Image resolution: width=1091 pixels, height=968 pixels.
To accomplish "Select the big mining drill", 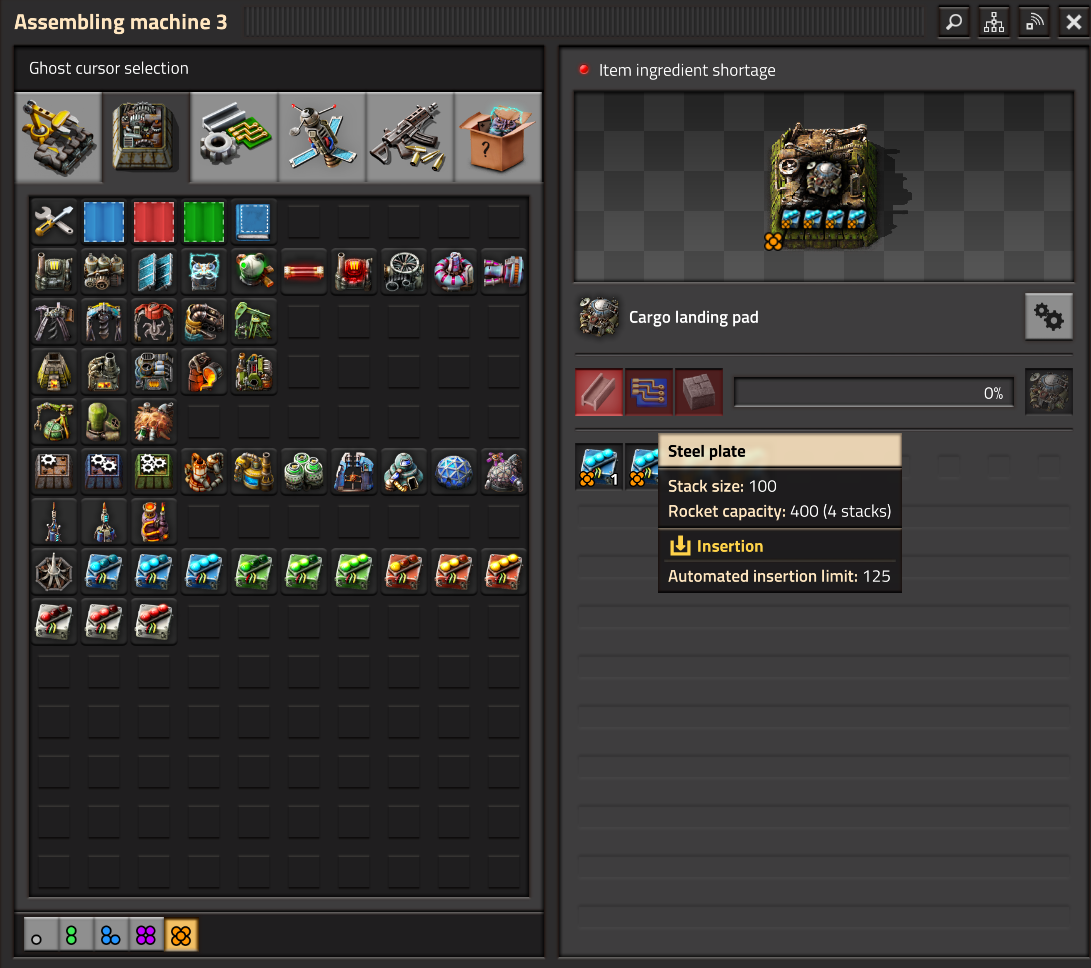I will [x=154, y=322].
